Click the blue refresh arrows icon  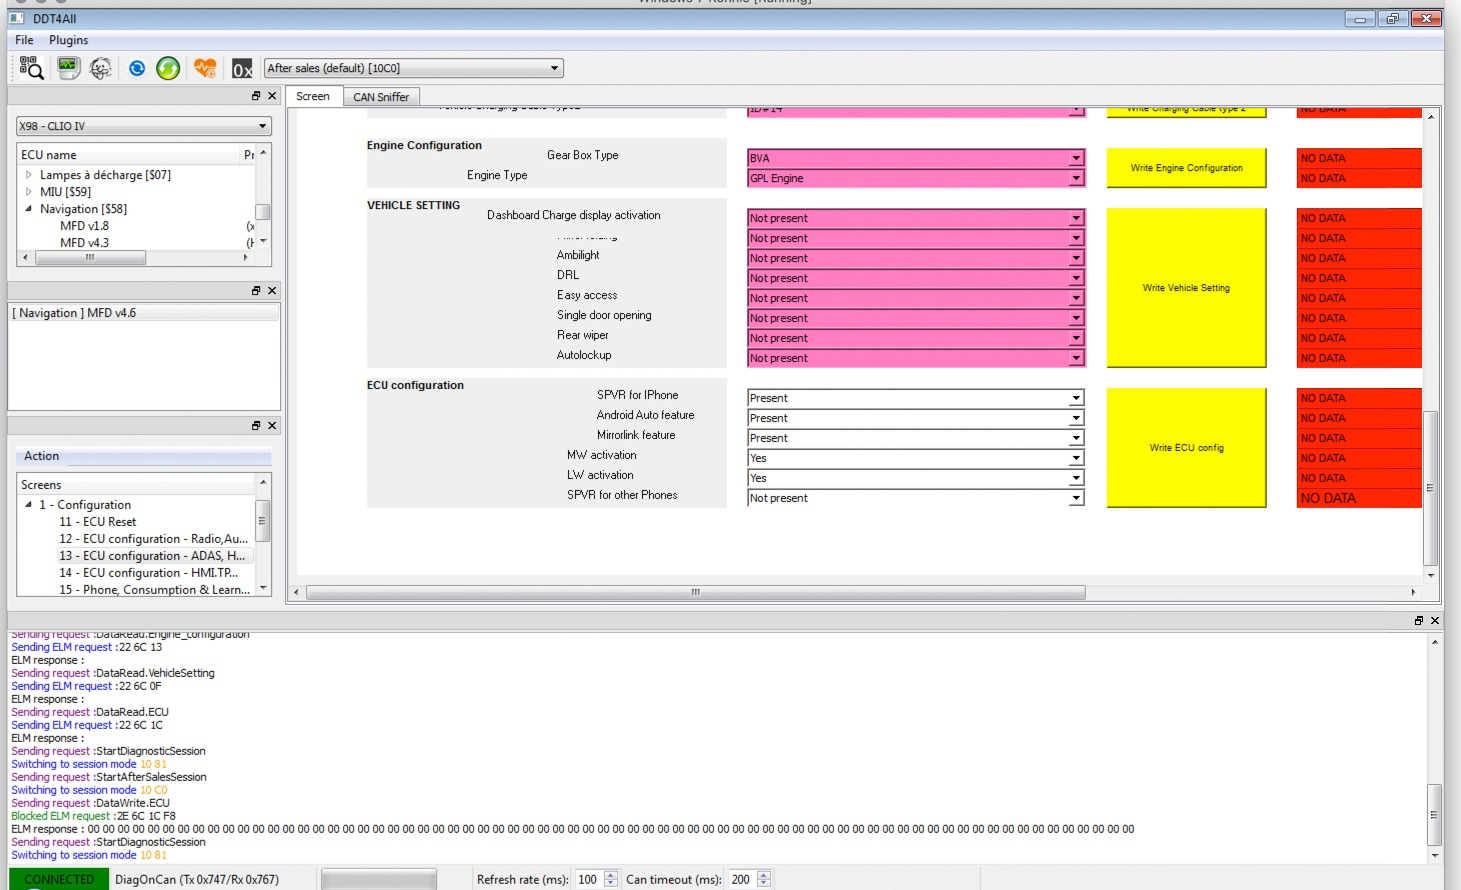point(137,68)
